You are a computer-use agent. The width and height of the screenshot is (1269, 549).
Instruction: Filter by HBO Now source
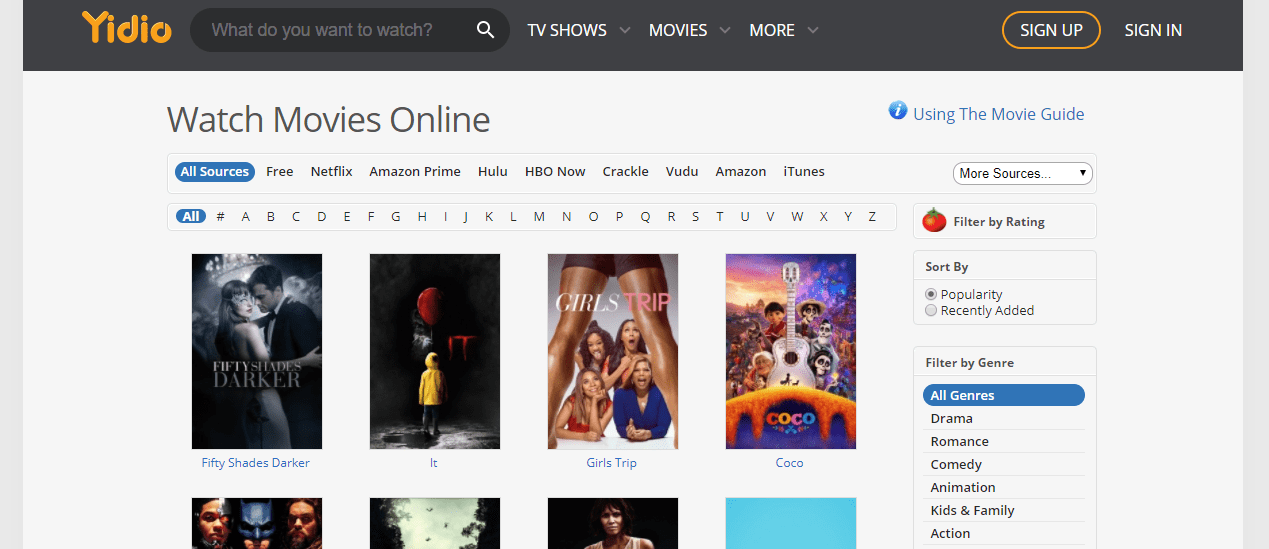pos(555,172)
